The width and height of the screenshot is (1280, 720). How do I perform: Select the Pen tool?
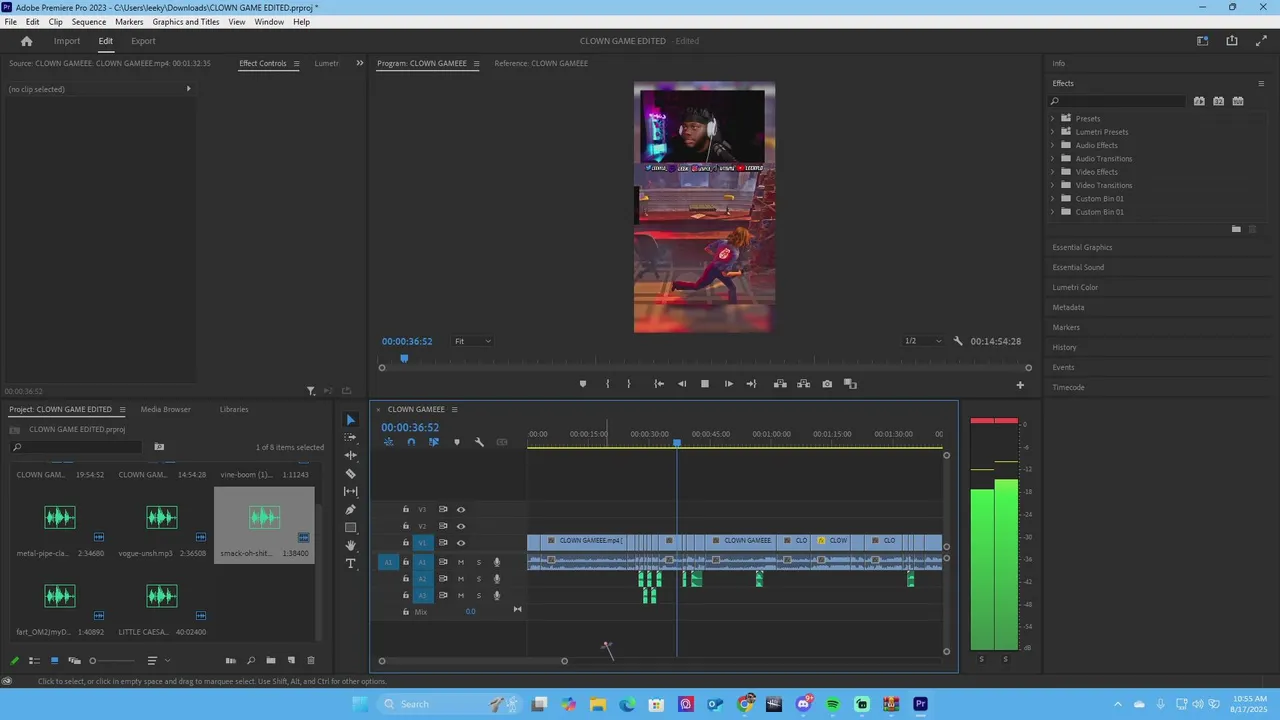(351, 509)
